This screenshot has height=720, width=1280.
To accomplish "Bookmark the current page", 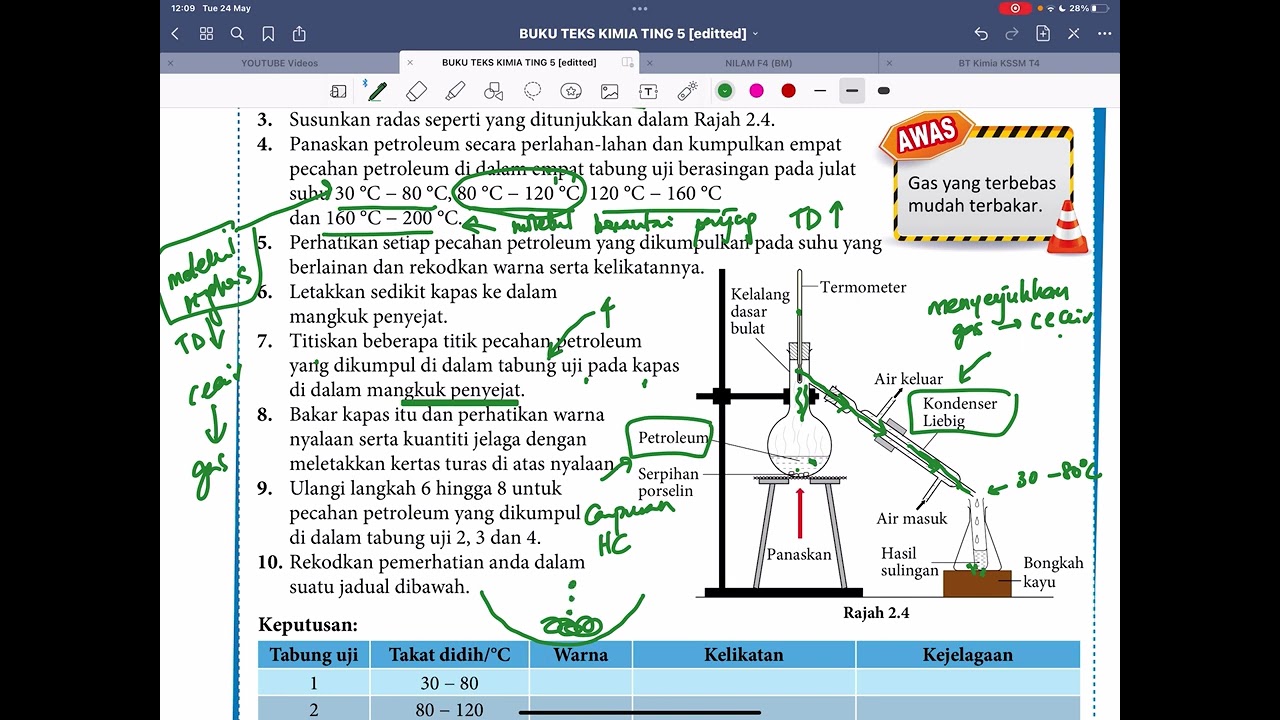I will tap(268, 34).
